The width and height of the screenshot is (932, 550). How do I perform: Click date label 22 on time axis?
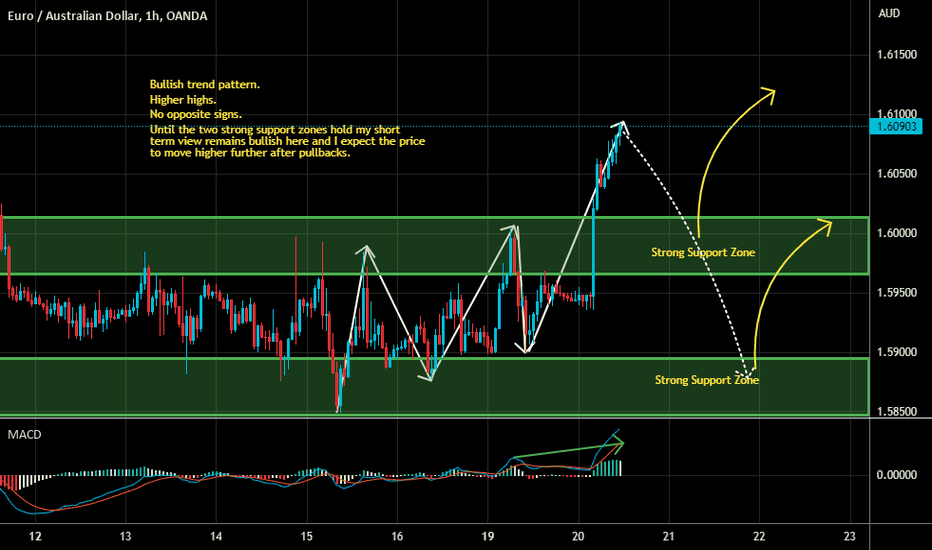tap(759, 536)
